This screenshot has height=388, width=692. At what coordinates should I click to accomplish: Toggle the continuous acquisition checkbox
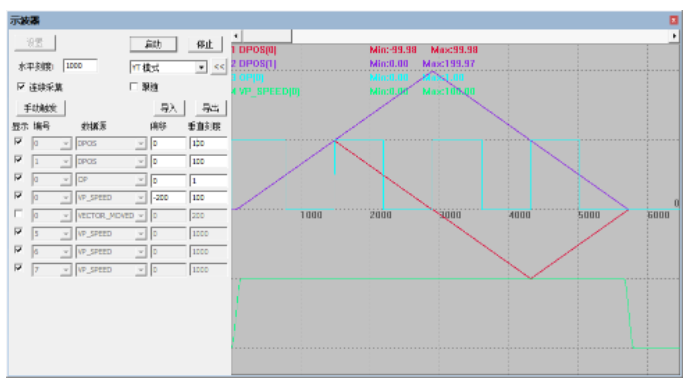(21, 86)
